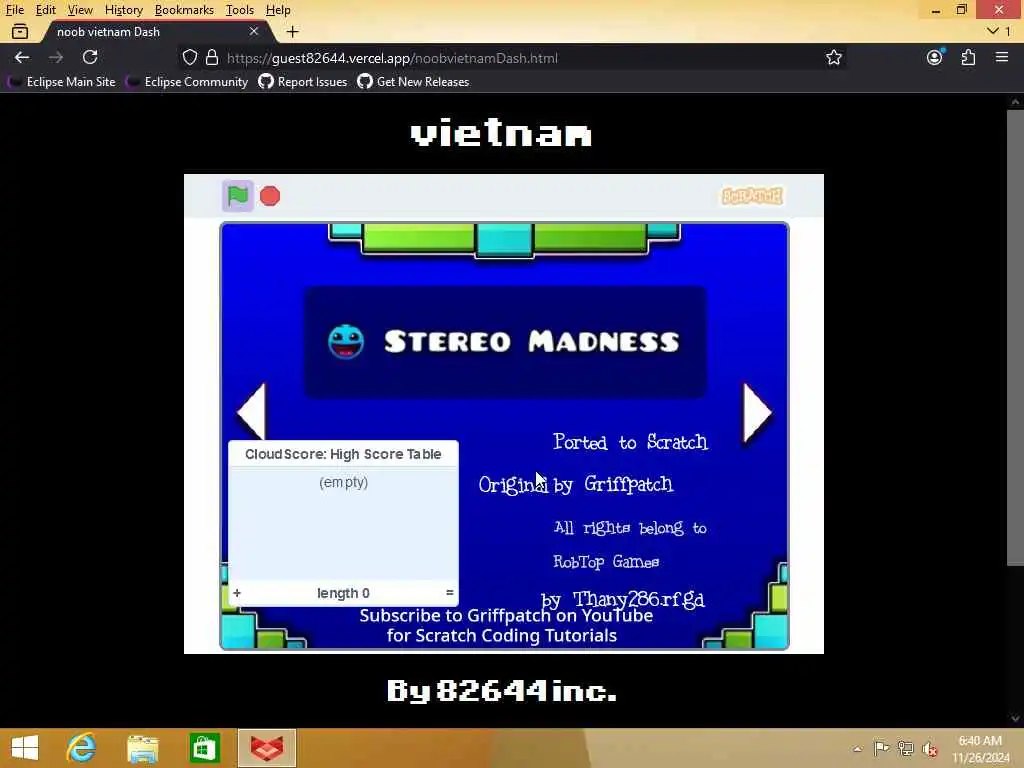The height and width of the screenshot is (768, 1024).
Task: Go to previous level with left arrow
Action: [x=251, y=411]
